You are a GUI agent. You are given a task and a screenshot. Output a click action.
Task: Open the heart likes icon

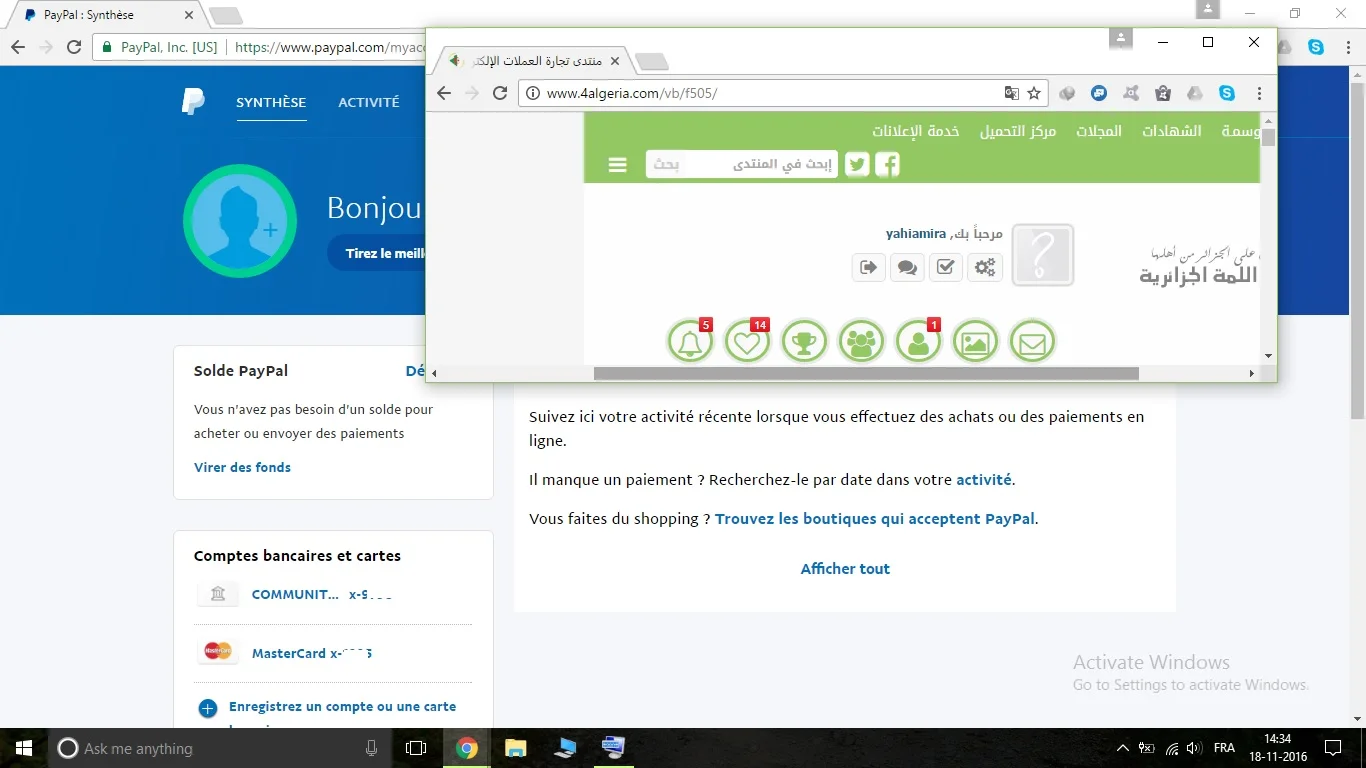[747, 342]
